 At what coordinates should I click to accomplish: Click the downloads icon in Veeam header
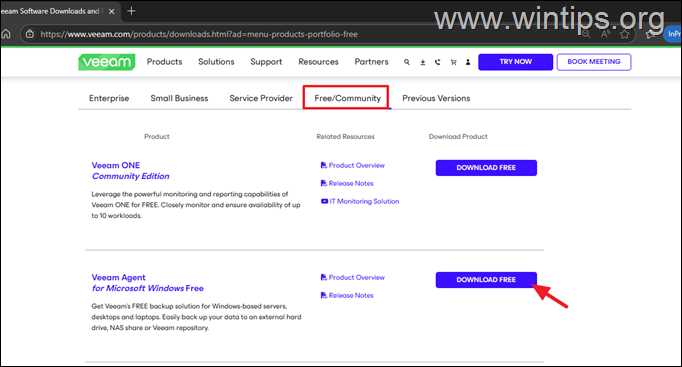tap(422, 62)
